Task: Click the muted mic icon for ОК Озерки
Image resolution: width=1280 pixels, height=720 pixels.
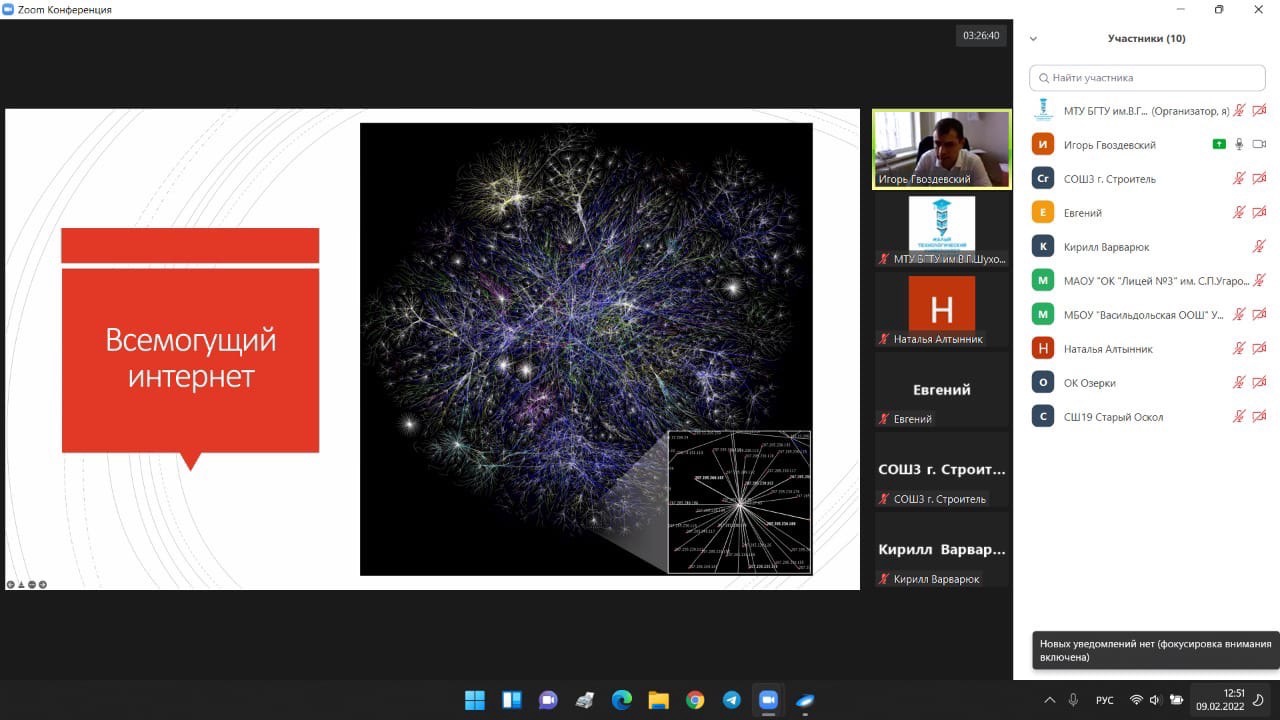Action: [1239, 382]
